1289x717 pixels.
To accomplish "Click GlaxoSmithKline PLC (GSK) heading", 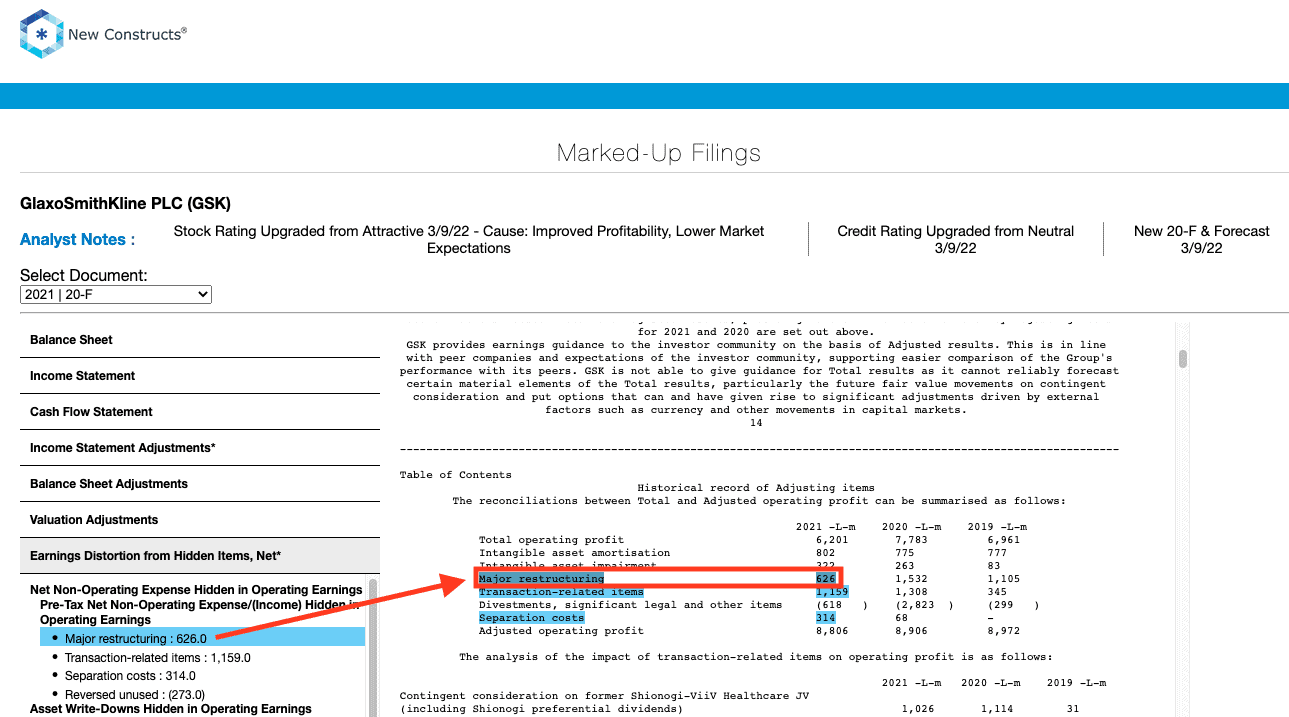I will coord(125,204).
